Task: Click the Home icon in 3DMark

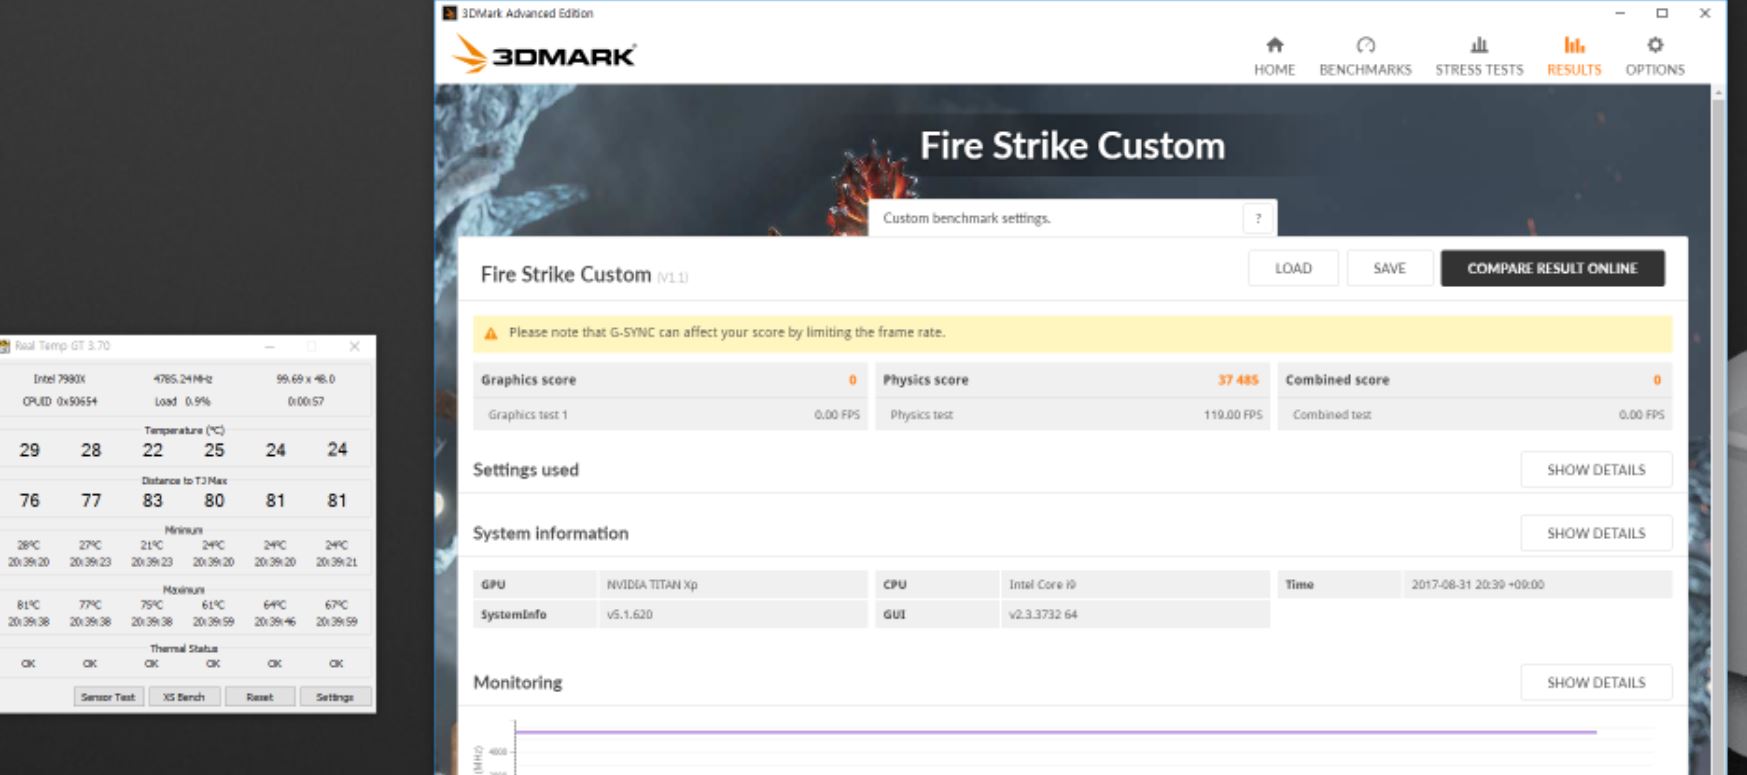Action: (1274, 45)
